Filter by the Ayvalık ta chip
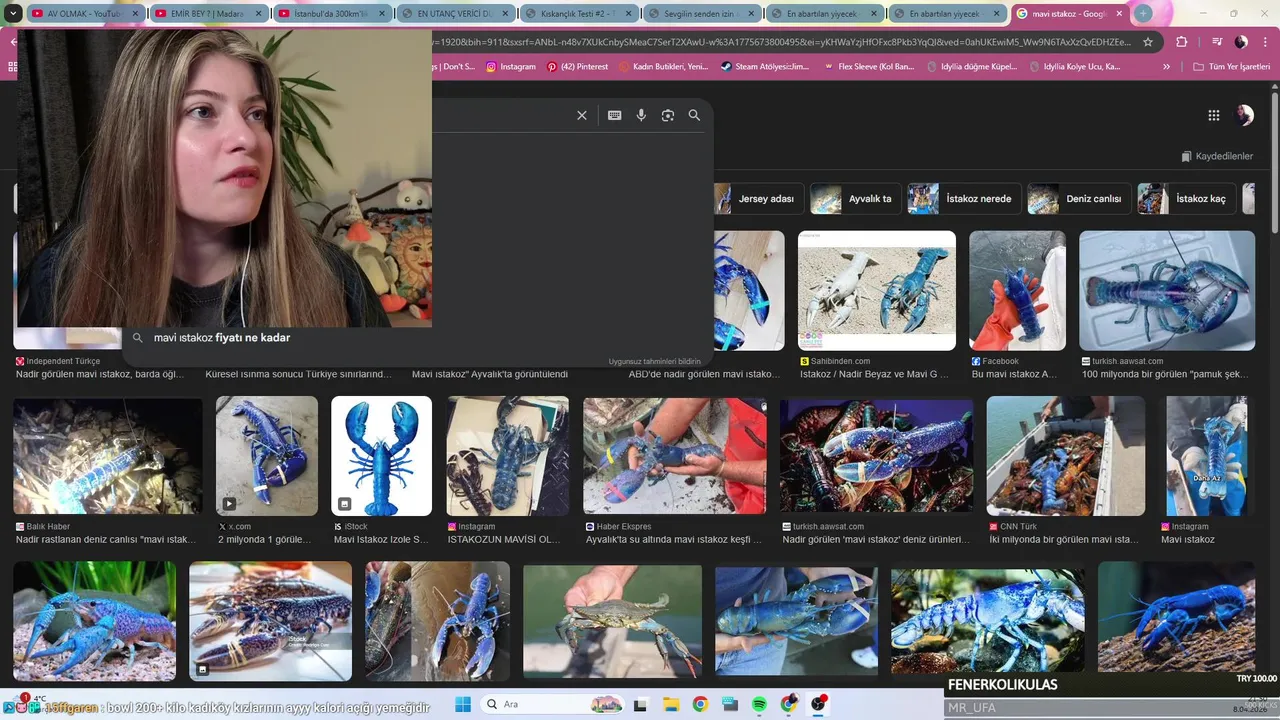 tap(856, 198)
